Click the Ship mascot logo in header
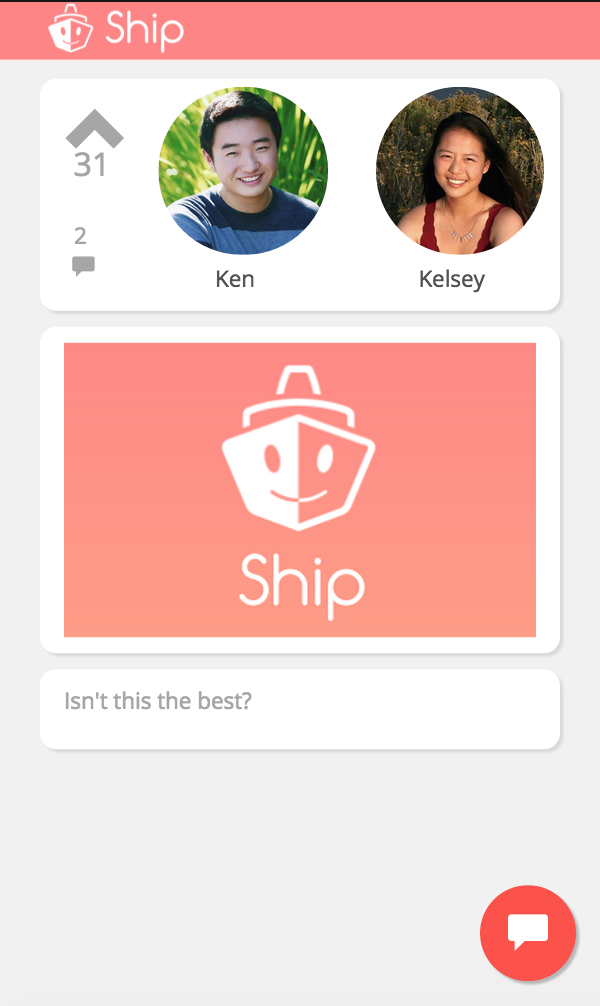Screen dimensions: 600x1006 tap(71, 29)
